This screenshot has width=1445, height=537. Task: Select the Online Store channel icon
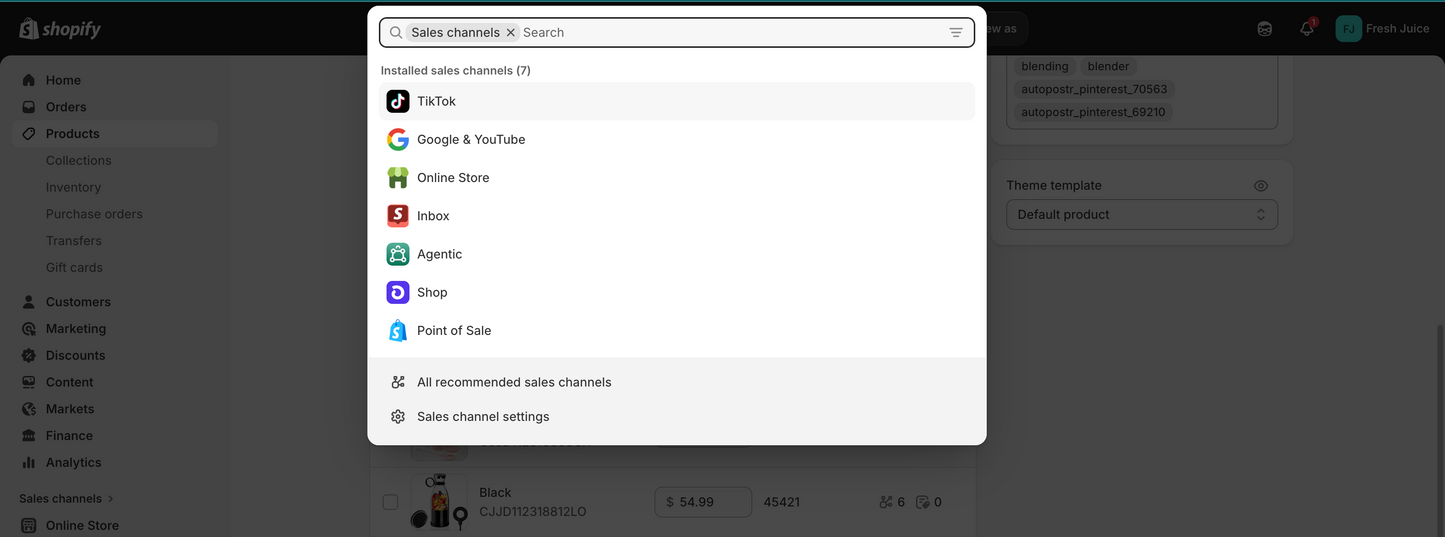point(398,178)
